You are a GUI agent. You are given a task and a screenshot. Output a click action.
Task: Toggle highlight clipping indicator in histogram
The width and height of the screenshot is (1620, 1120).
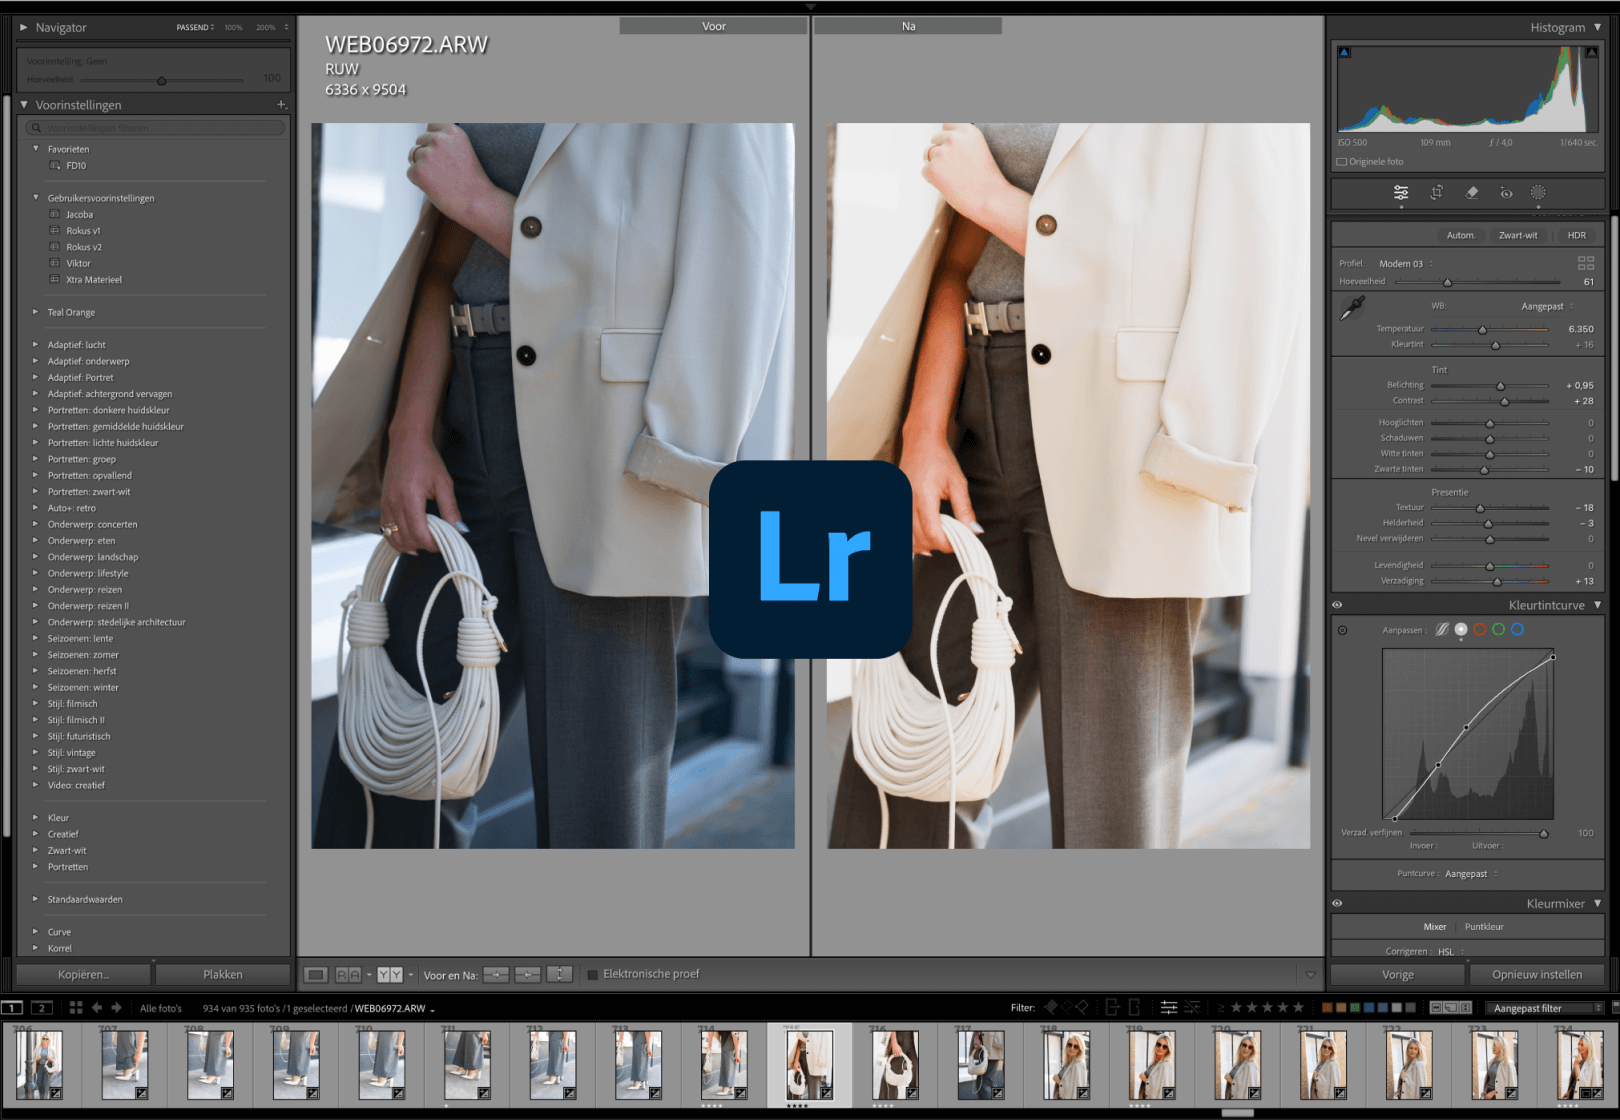pyautogui.click(x=1591, y=52)
